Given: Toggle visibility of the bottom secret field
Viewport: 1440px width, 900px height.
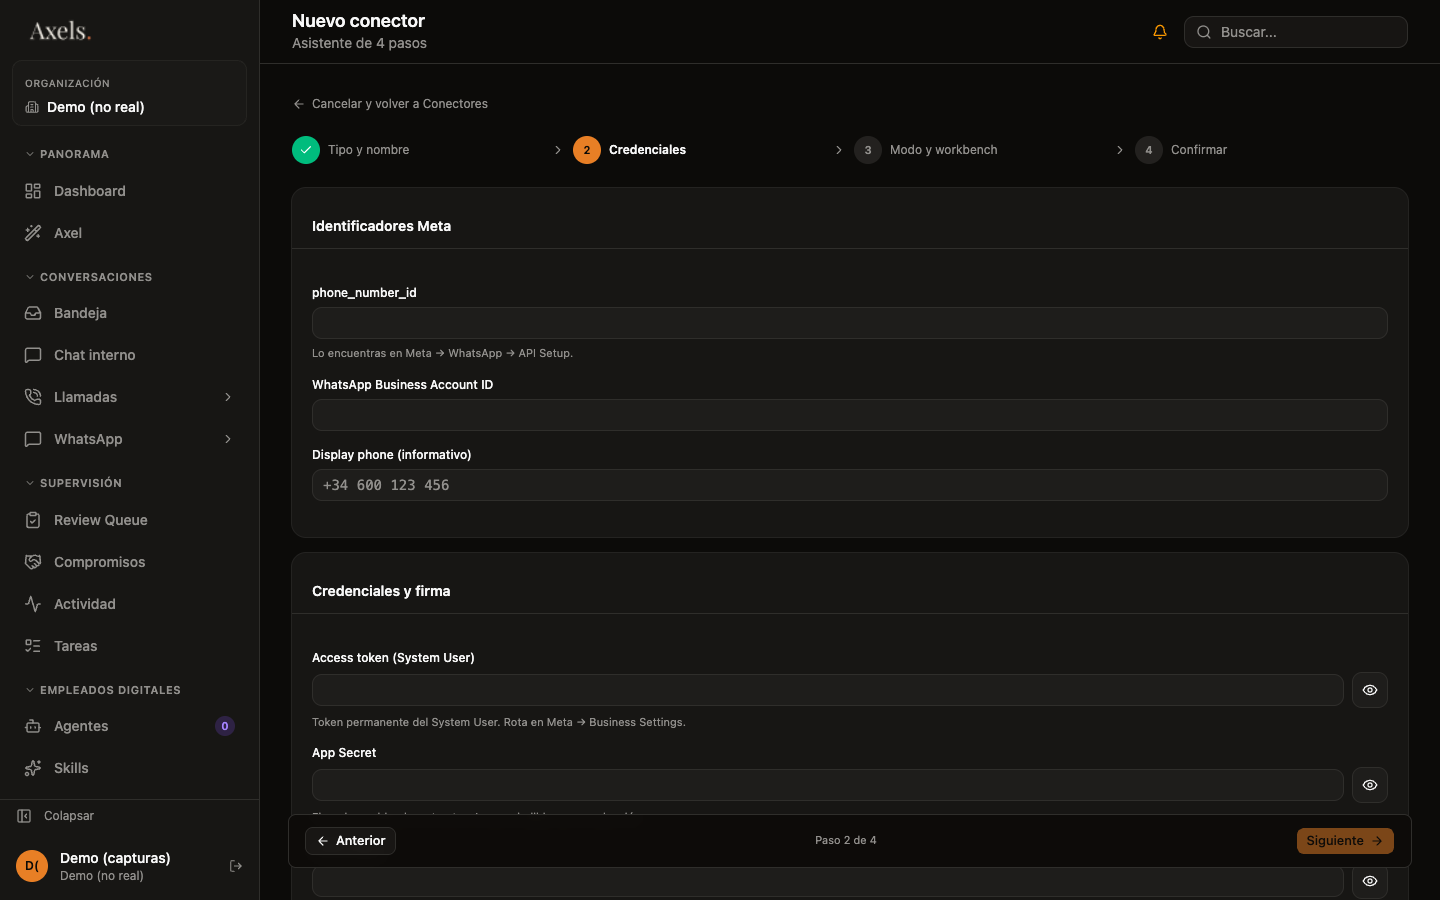Looking at the screenshot, I should [x=1370, y=881].
